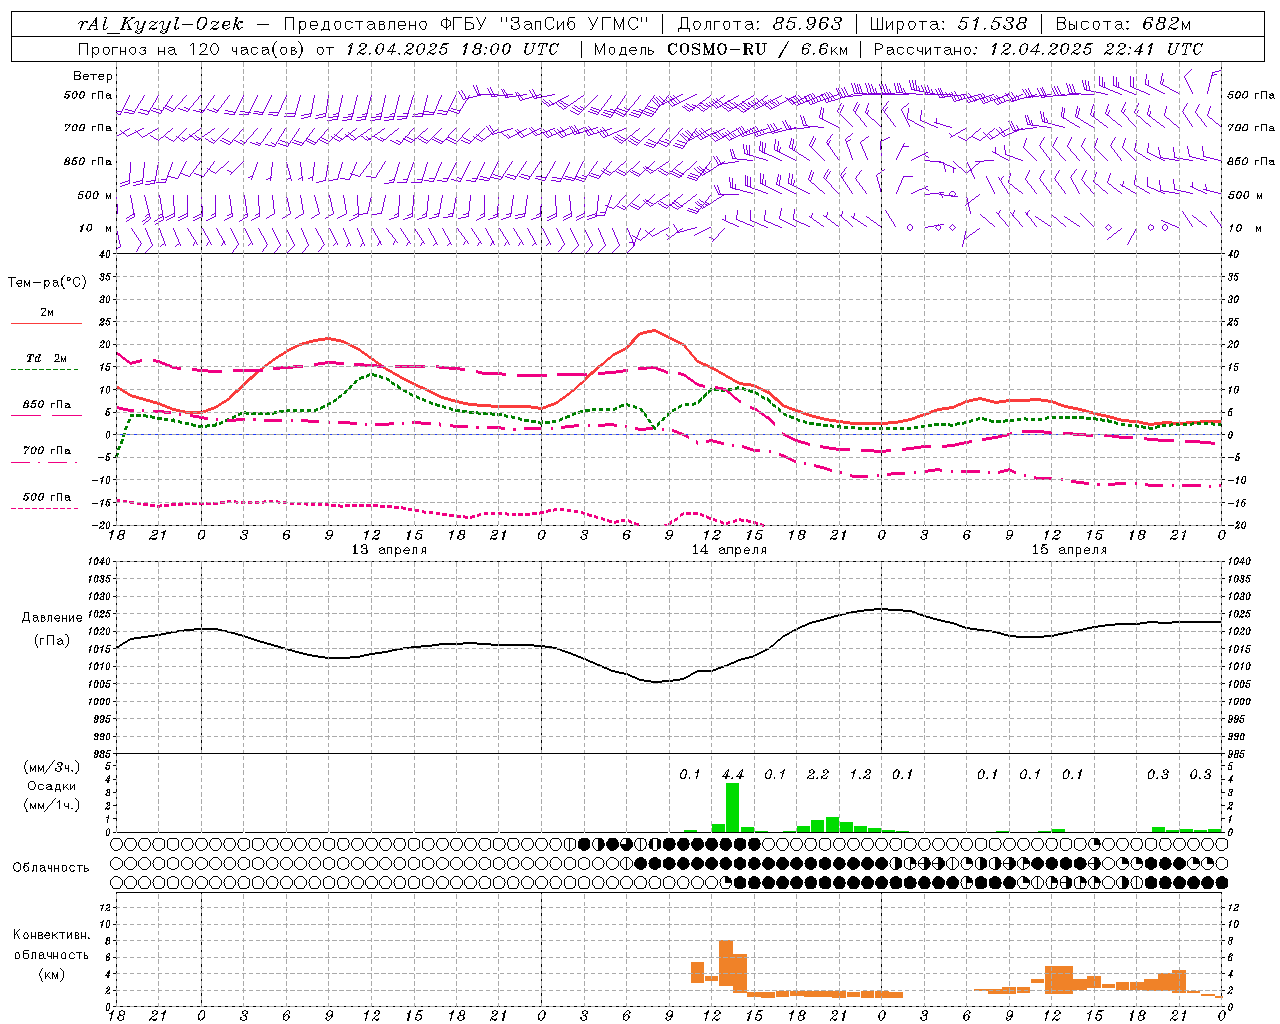Click the 'Модель COSMO-RU / 6.6км' model label
Viewport: 1280px width, 1024px height.
721,49
